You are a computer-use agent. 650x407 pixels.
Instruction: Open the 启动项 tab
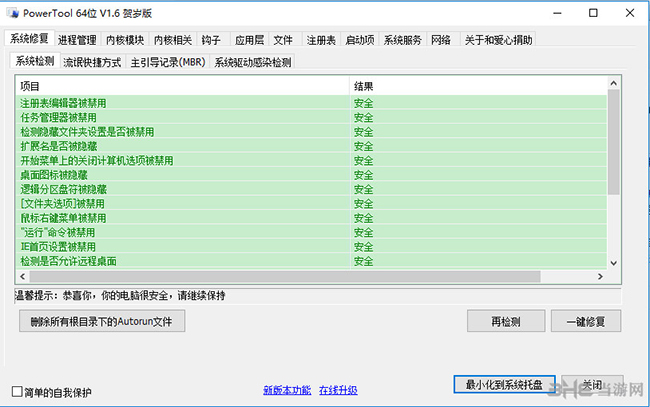(x=360, y=40)
